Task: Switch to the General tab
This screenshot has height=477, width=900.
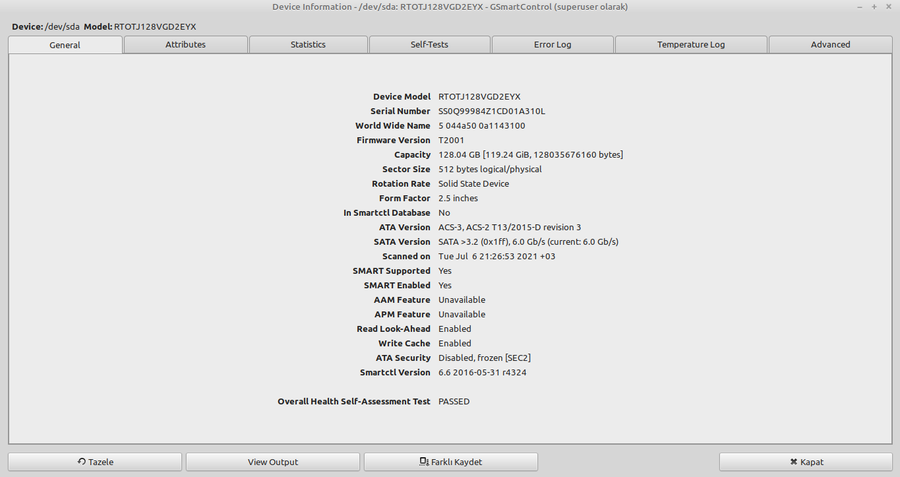Action: click(65, 45)
